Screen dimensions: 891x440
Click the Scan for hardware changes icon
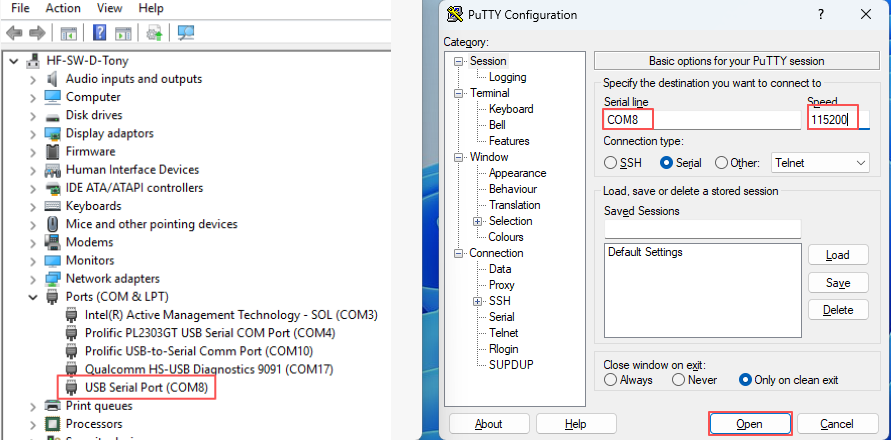[x=185, y=33]
